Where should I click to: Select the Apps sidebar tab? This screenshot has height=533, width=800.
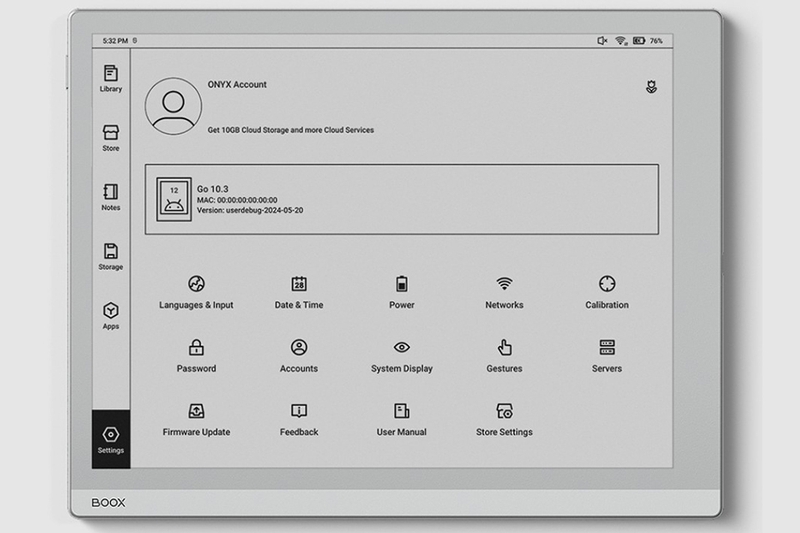[111, 316]
